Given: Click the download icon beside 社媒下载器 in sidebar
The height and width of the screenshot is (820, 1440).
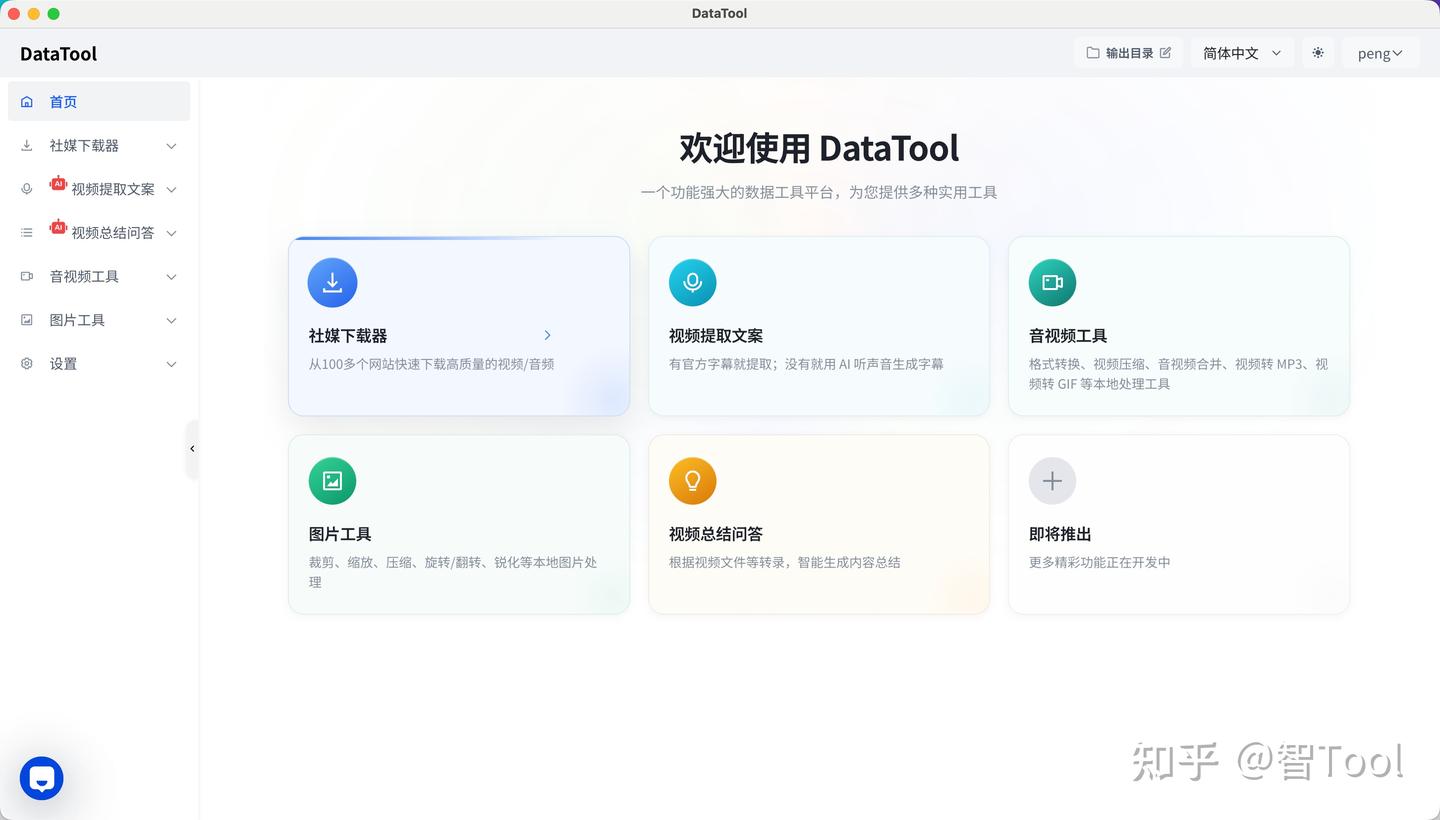Looking at the screenshot, I should 27,146.
